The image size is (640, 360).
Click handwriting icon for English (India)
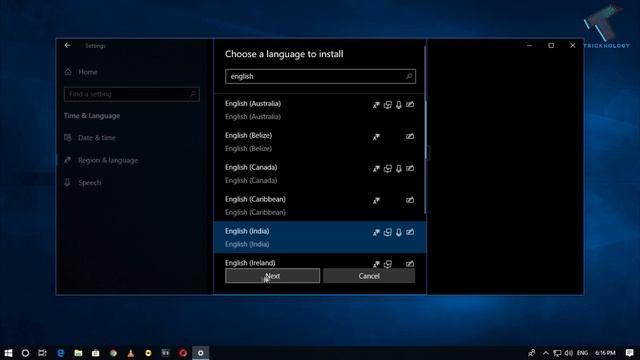coord(410,232)
